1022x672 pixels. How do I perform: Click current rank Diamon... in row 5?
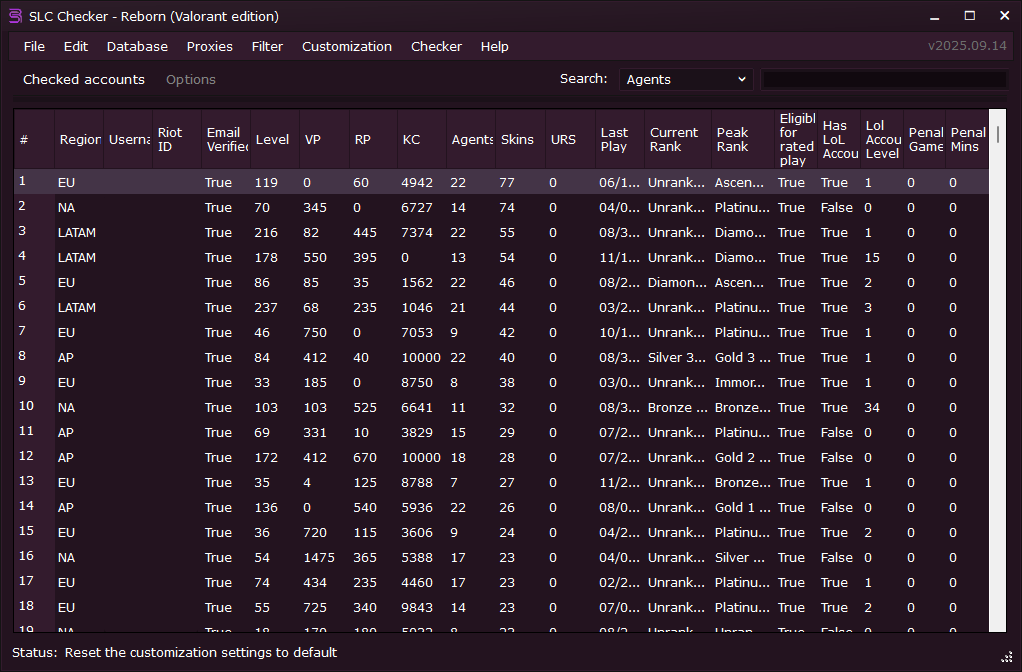pos(677,283)
